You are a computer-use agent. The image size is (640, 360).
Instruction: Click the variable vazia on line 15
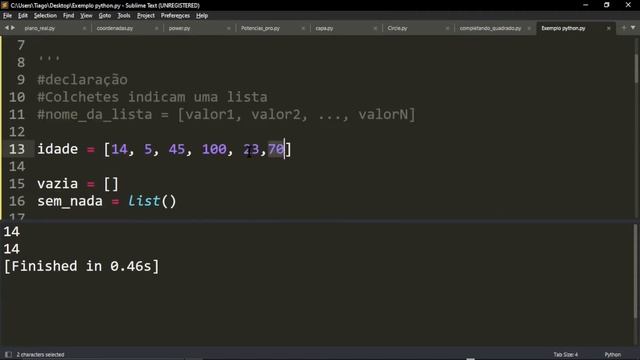click(x=58, y=184)
